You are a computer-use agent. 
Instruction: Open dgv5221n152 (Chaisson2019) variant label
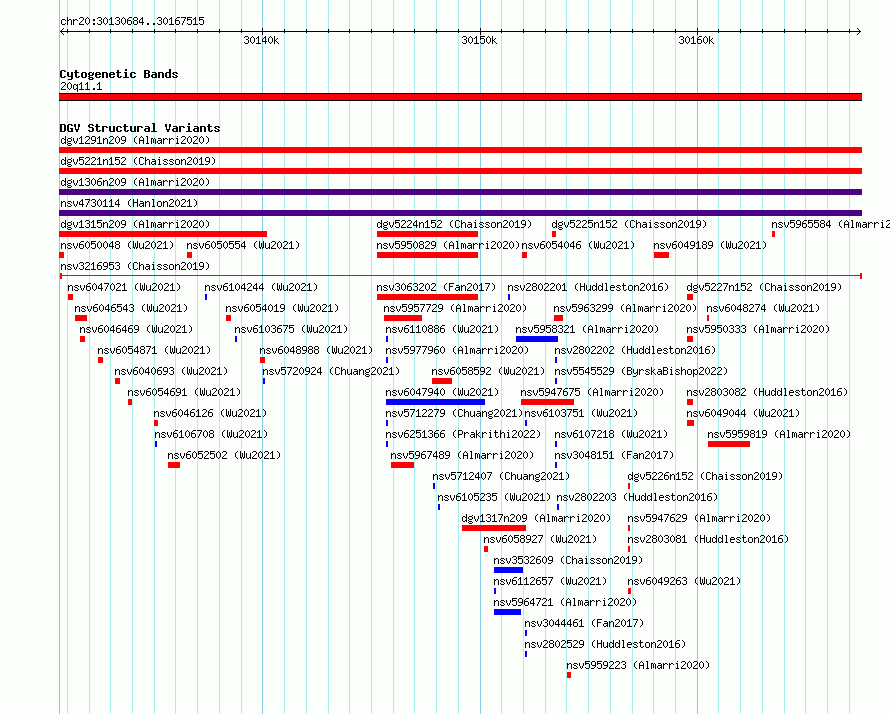click(x=138, y=161)
